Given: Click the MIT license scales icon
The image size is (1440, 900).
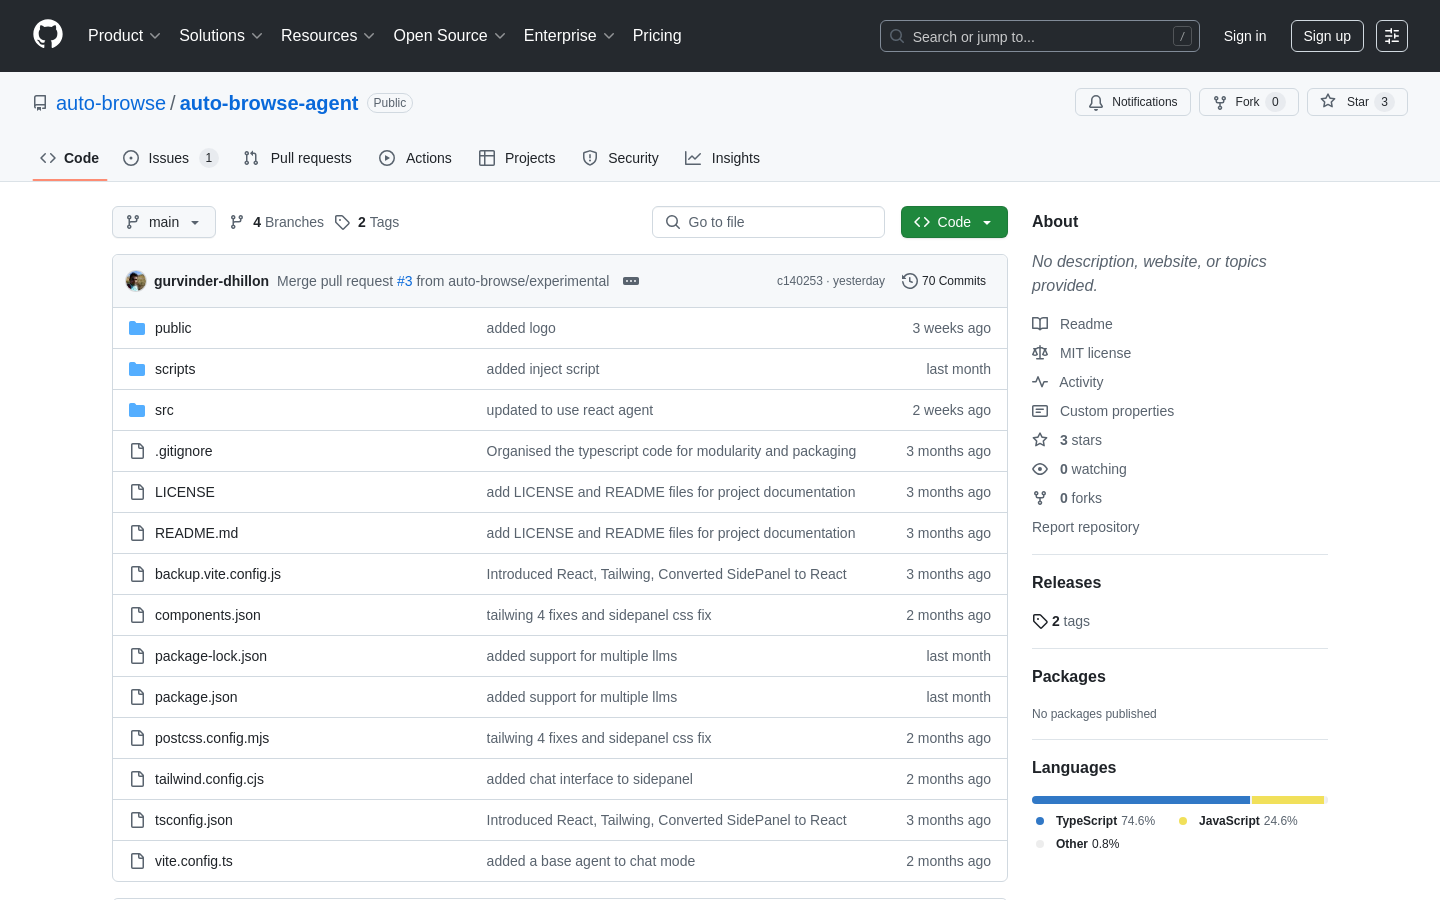Looking at the screenshot, I should point(1040,353).
